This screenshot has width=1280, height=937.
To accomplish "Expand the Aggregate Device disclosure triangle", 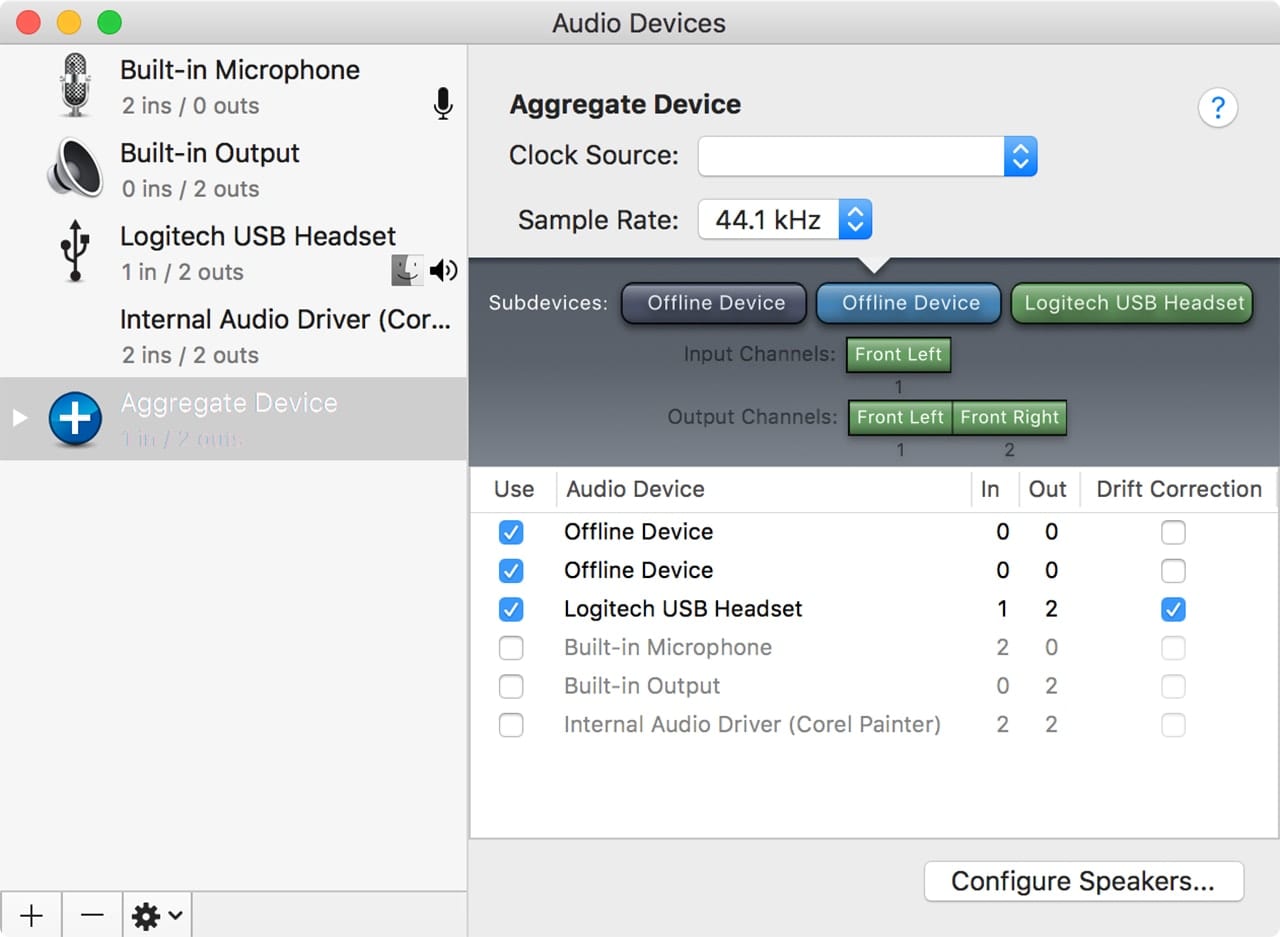I will 20,418.
